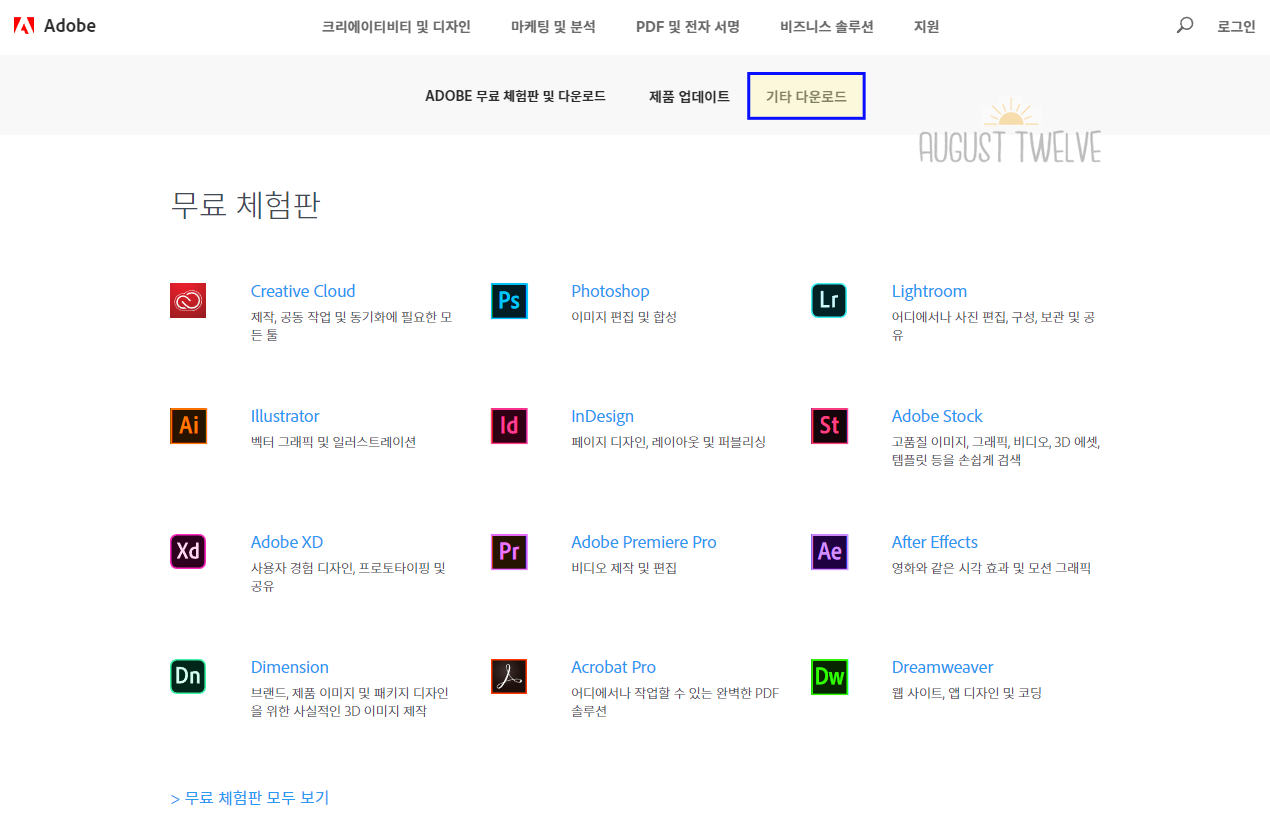Open the PDF 및 전자 서명 menu
Viewport: 1270px width, 833px height.
click(688, 27)
